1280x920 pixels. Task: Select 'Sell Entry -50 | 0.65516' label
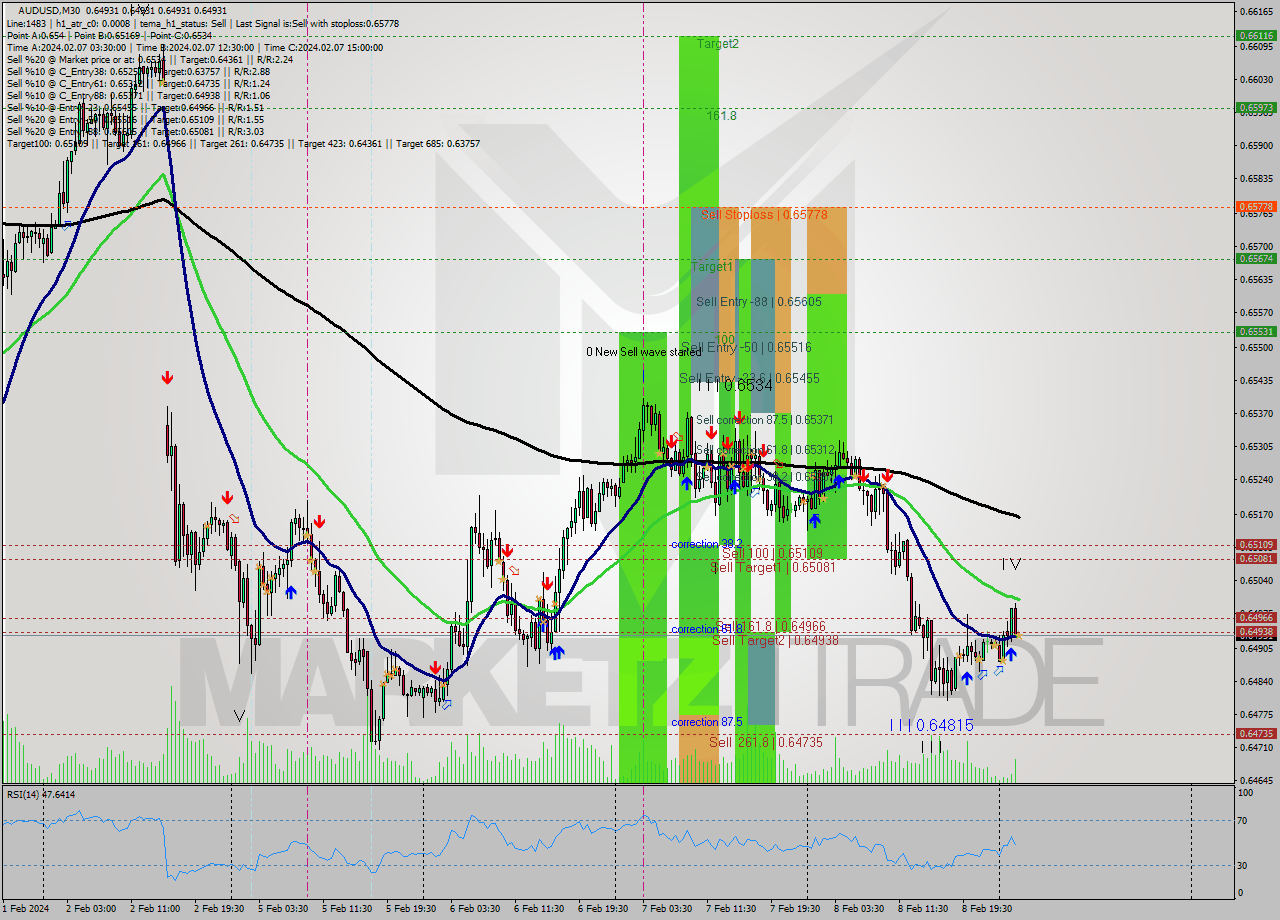pos(746,347)
